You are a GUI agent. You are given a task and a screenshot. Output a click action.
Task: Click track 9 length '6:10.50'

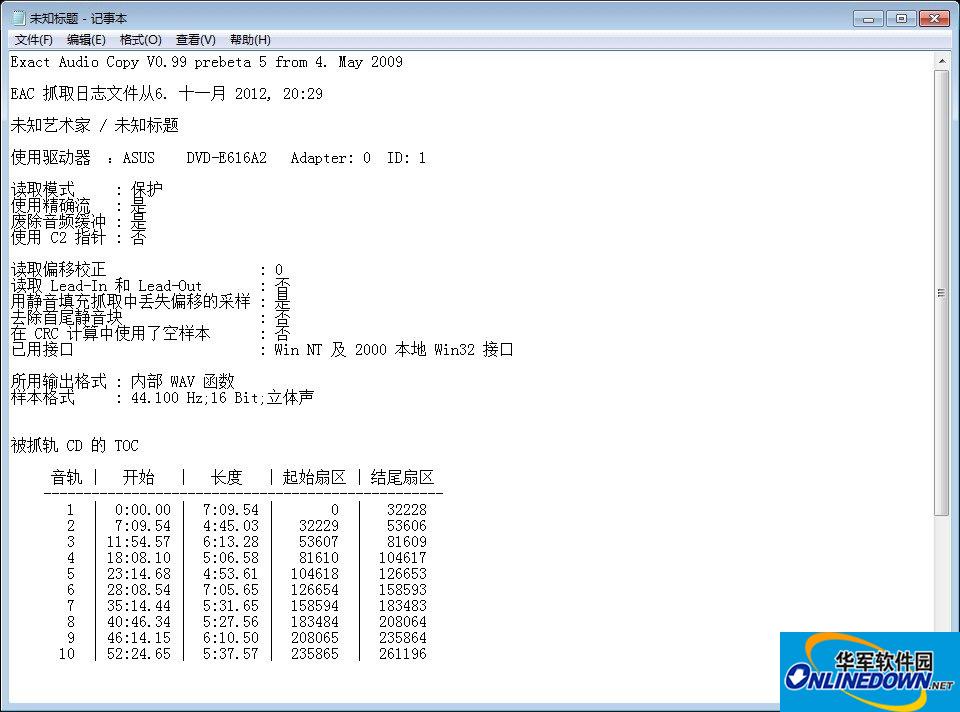coord(231,637)
